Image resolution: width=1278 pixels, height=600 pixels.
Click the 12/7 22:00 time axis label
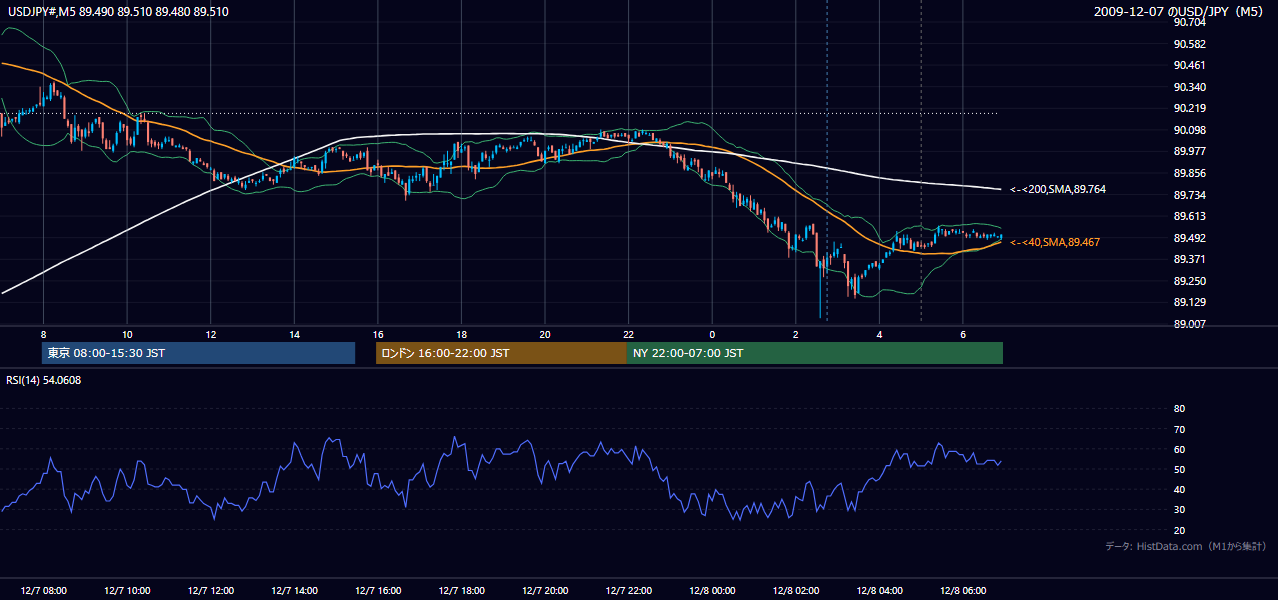[x=627, y=590]
